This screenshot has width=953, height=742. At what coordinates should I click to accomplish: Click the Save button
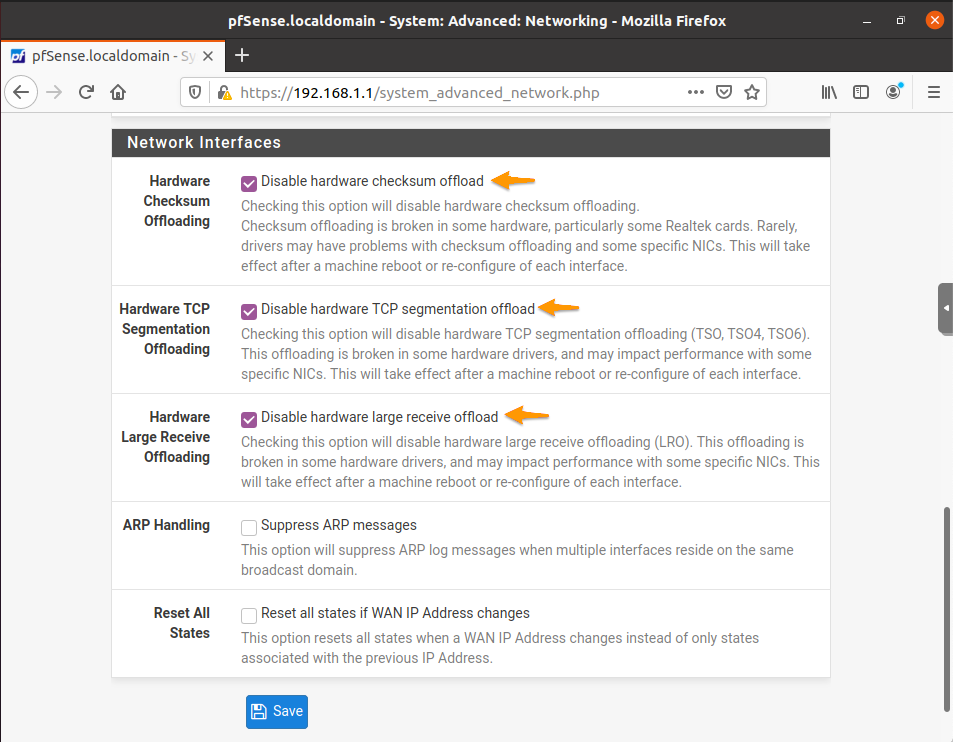(276, 711)
